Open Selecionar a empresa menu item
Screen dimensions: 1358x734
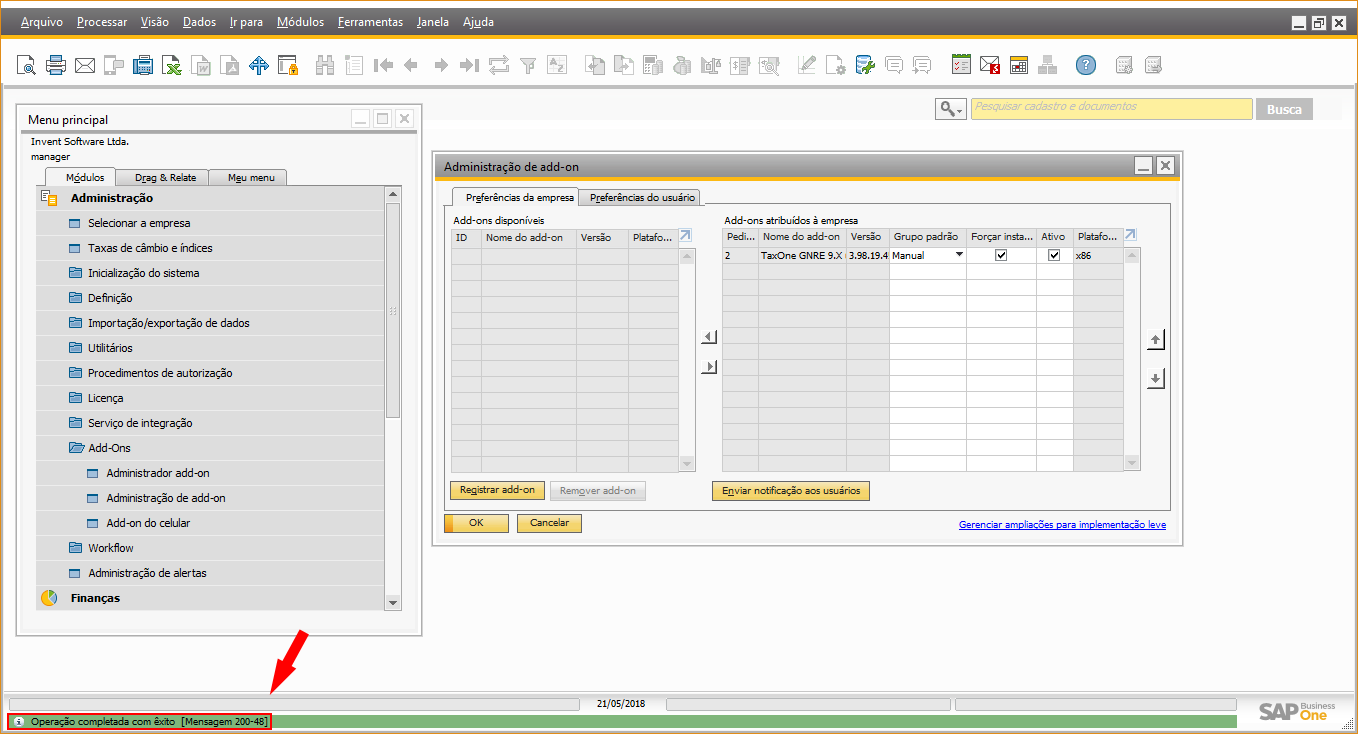click(139, 223)
